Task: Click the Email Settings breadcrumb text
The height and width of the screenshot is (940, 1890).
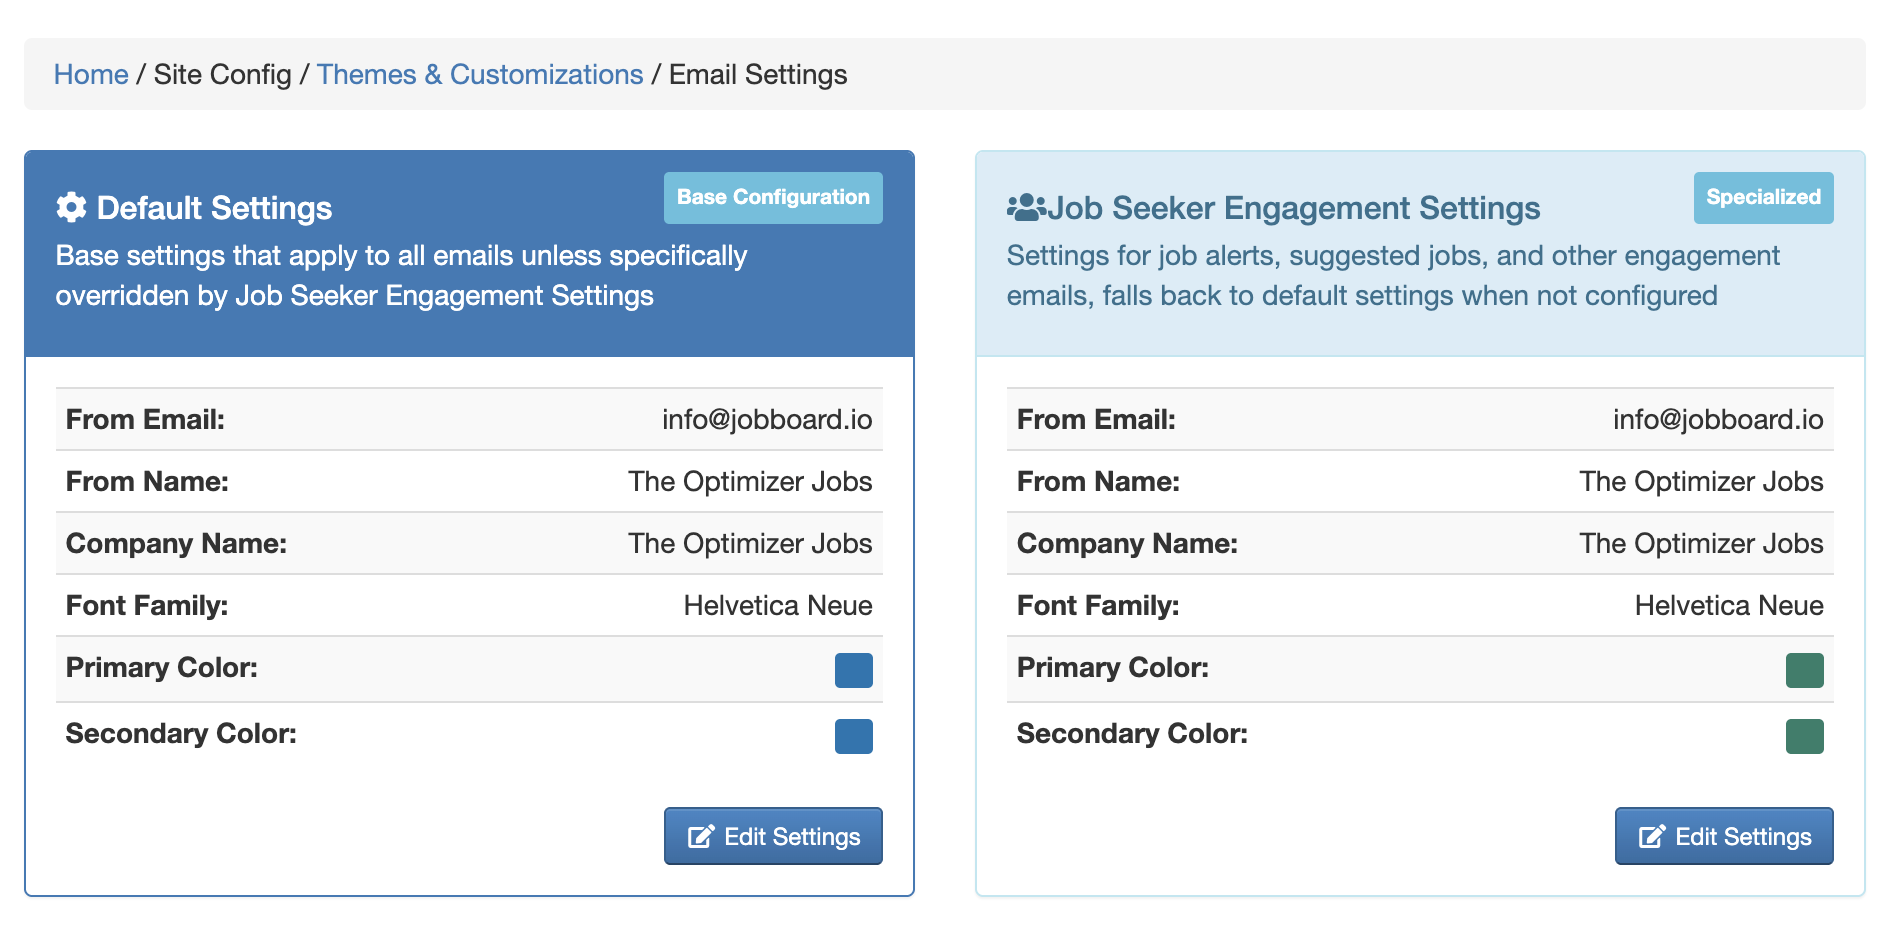Action: tap(758, 75)
